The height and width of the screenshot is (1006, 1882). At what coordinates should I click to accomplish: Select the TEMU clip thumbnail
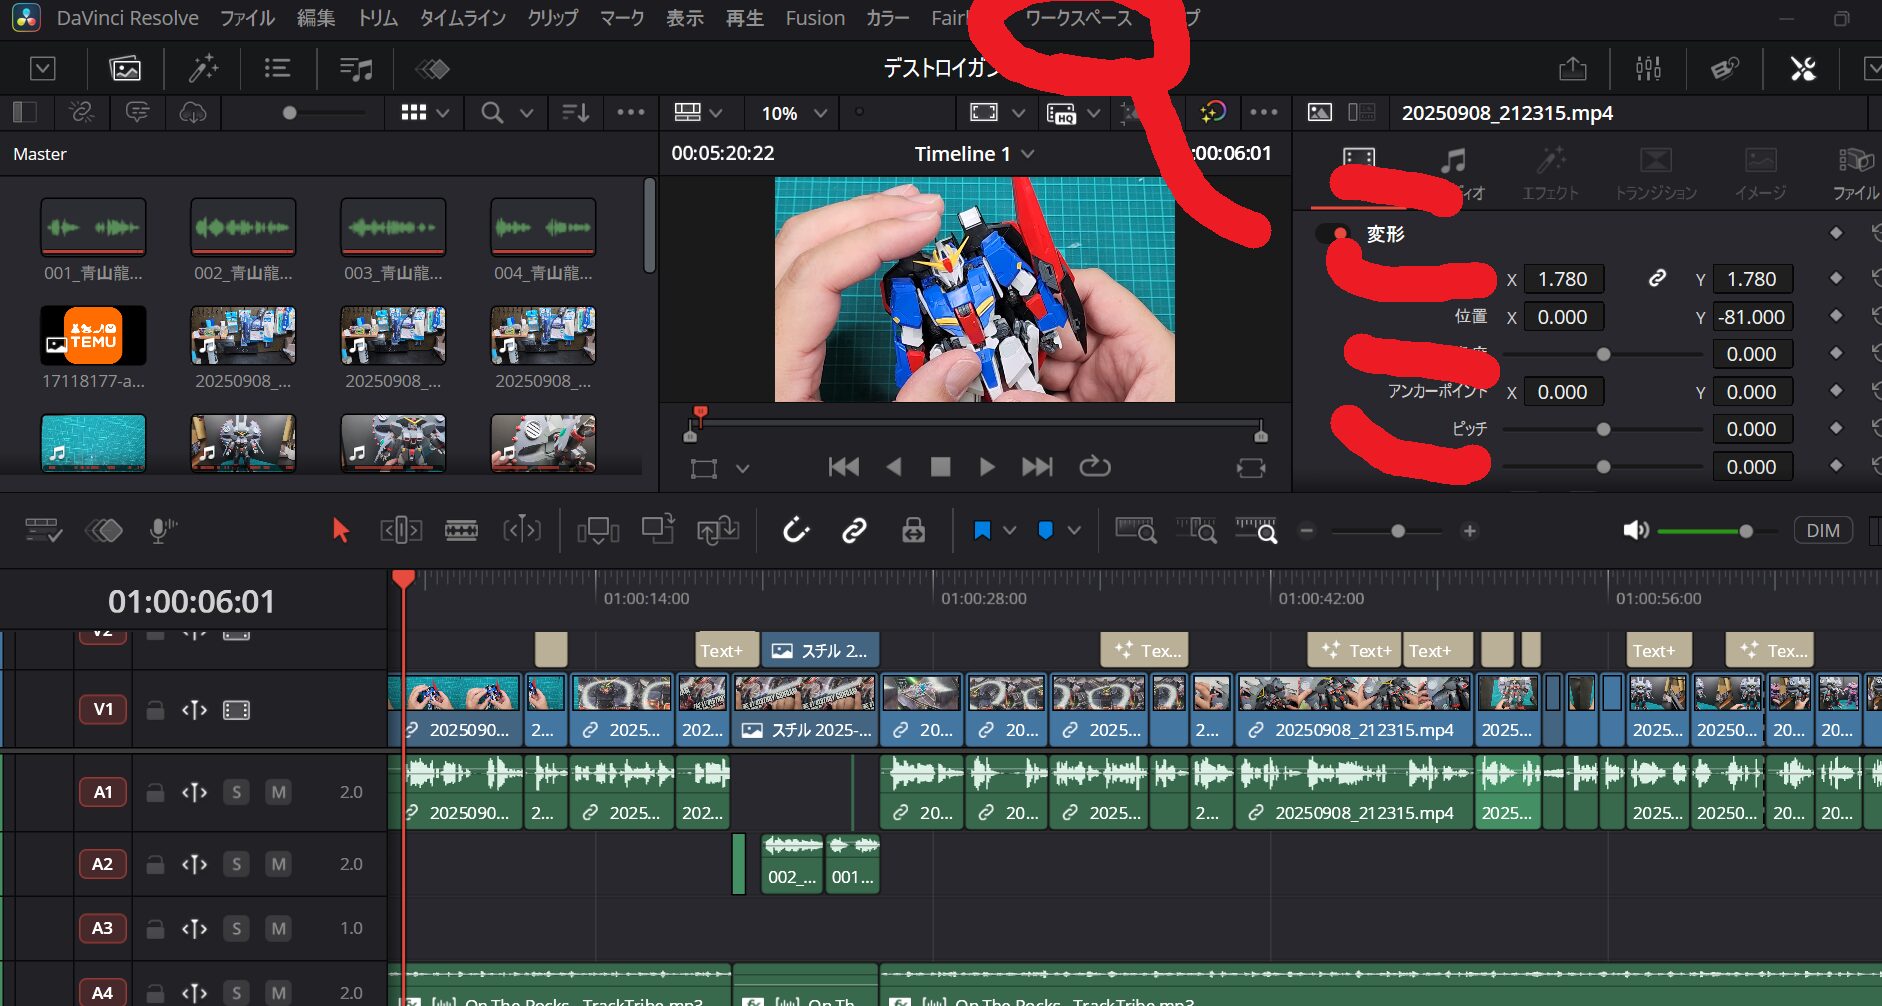click(x=93, y=335)
